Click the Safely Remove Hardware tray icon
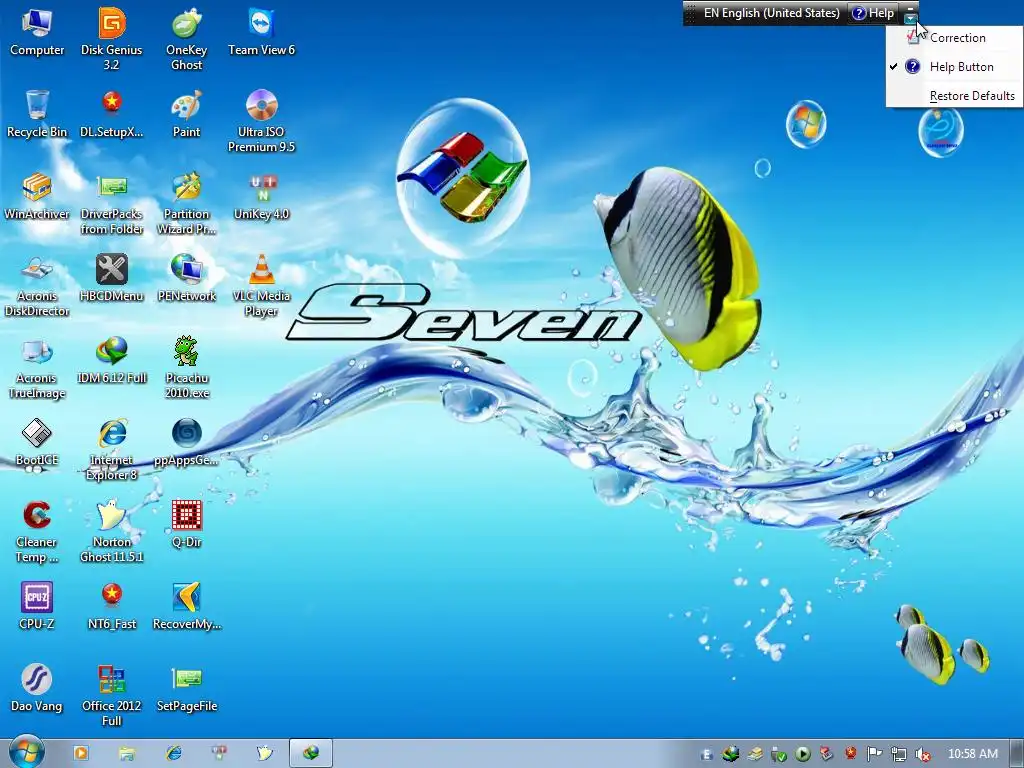Screen dimensions: 1024x768 (x=778, y=755)
